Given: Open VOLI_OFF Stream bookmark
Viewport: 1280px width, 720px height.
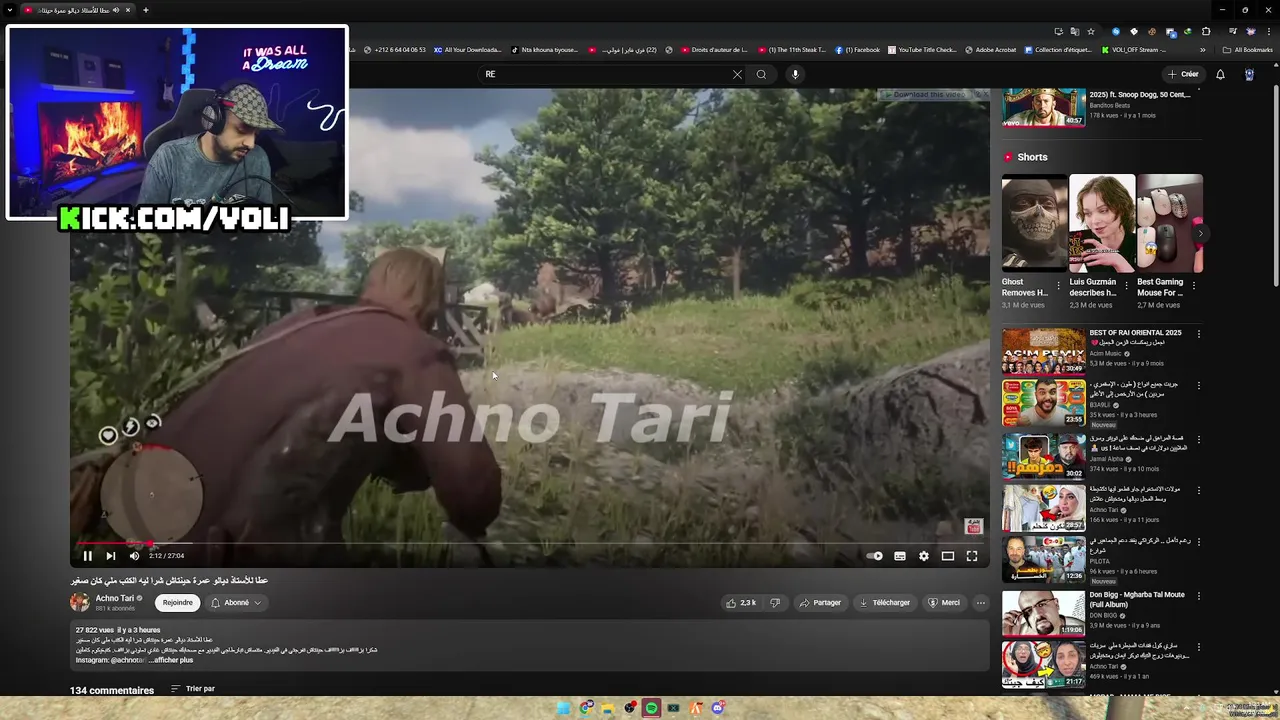Looking at the screenshot, I should 1134,50.
